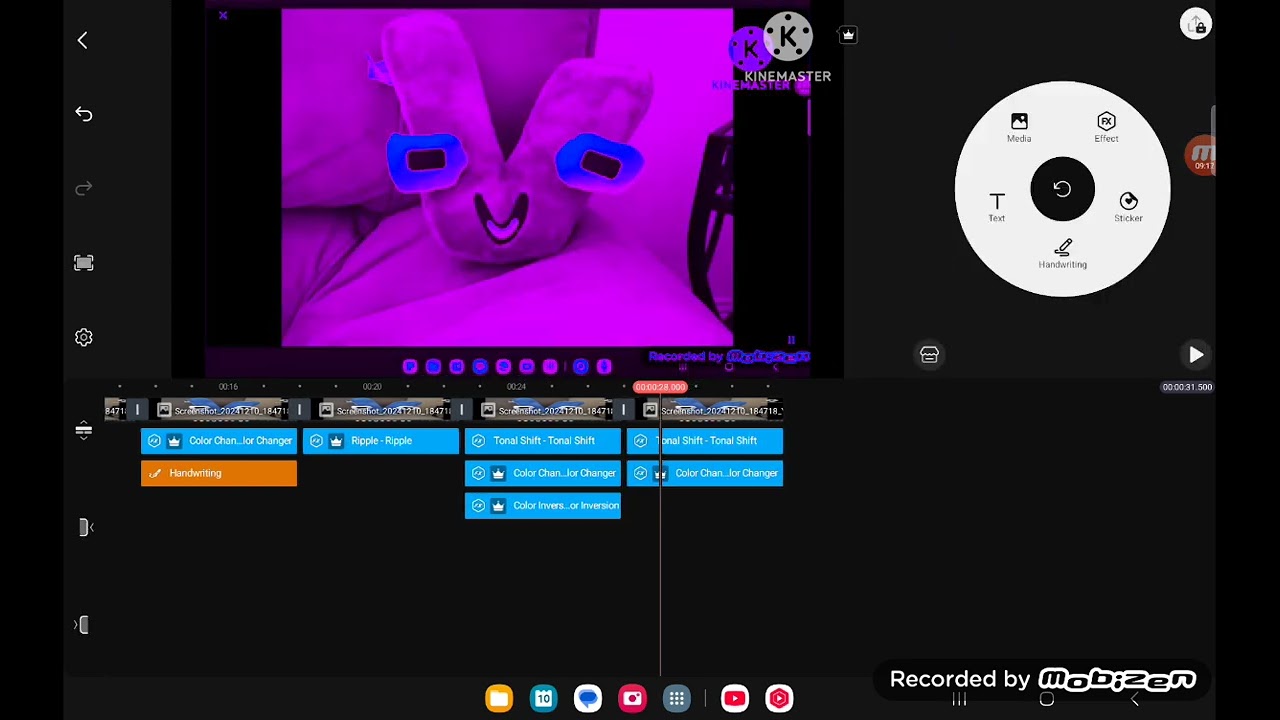Add a Handwriting layer

1062,254
